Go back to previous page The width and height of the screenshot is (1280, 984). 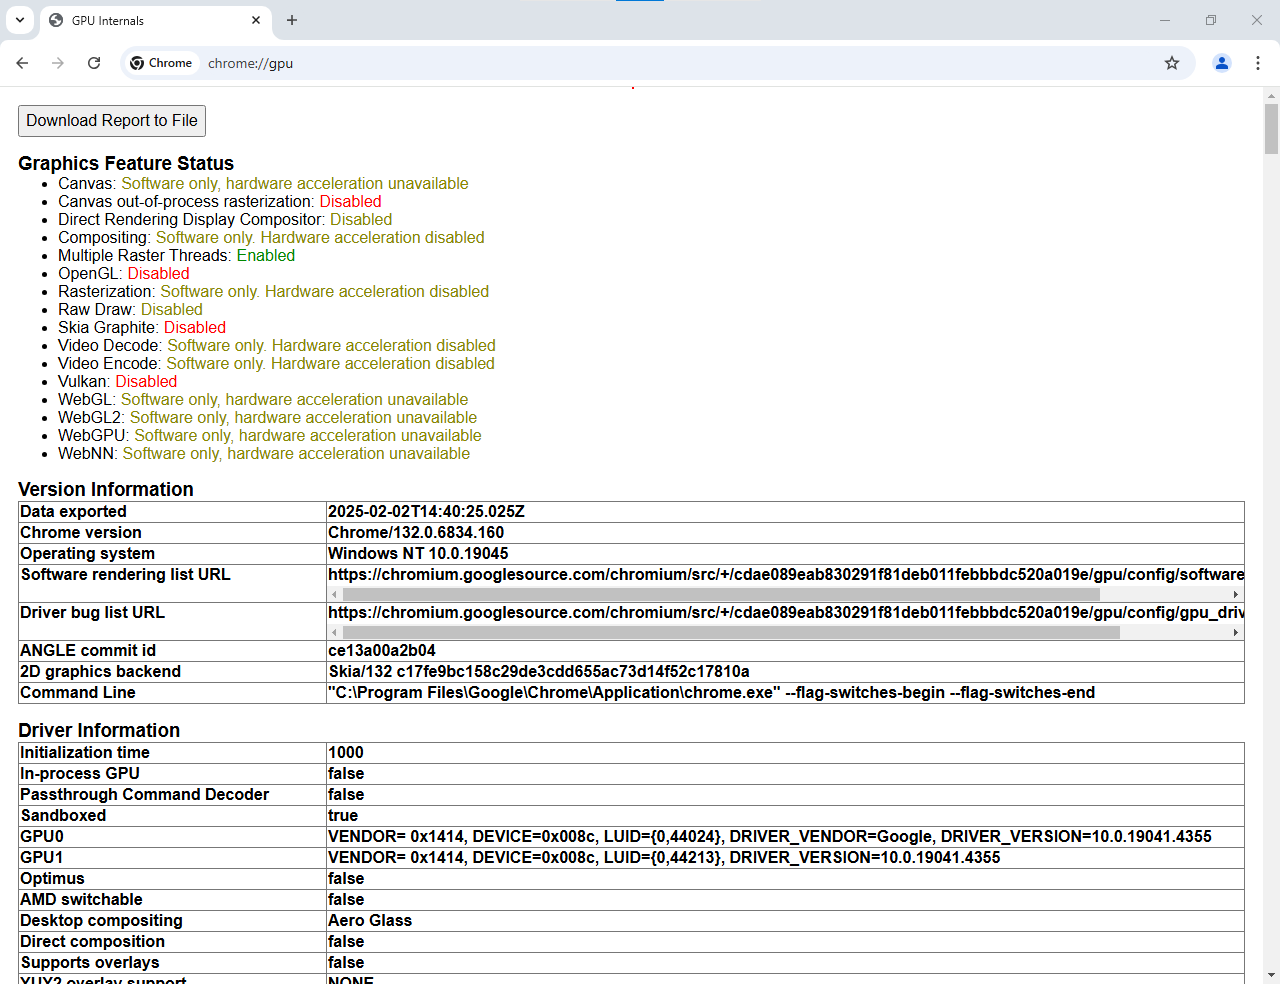point(22,63)
